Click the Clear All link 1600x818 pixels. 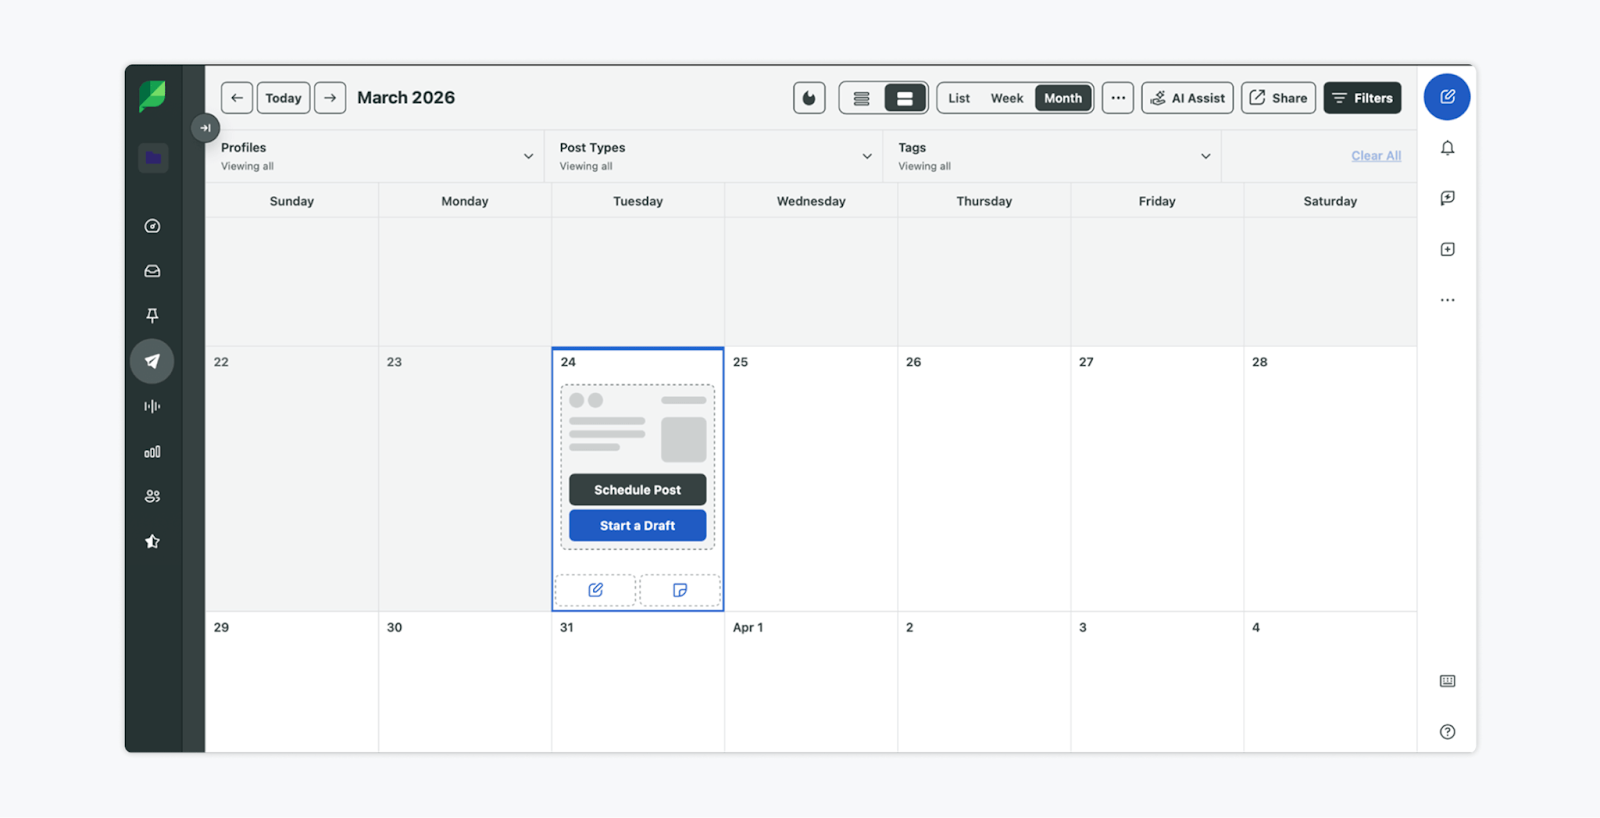[1375, 156]
